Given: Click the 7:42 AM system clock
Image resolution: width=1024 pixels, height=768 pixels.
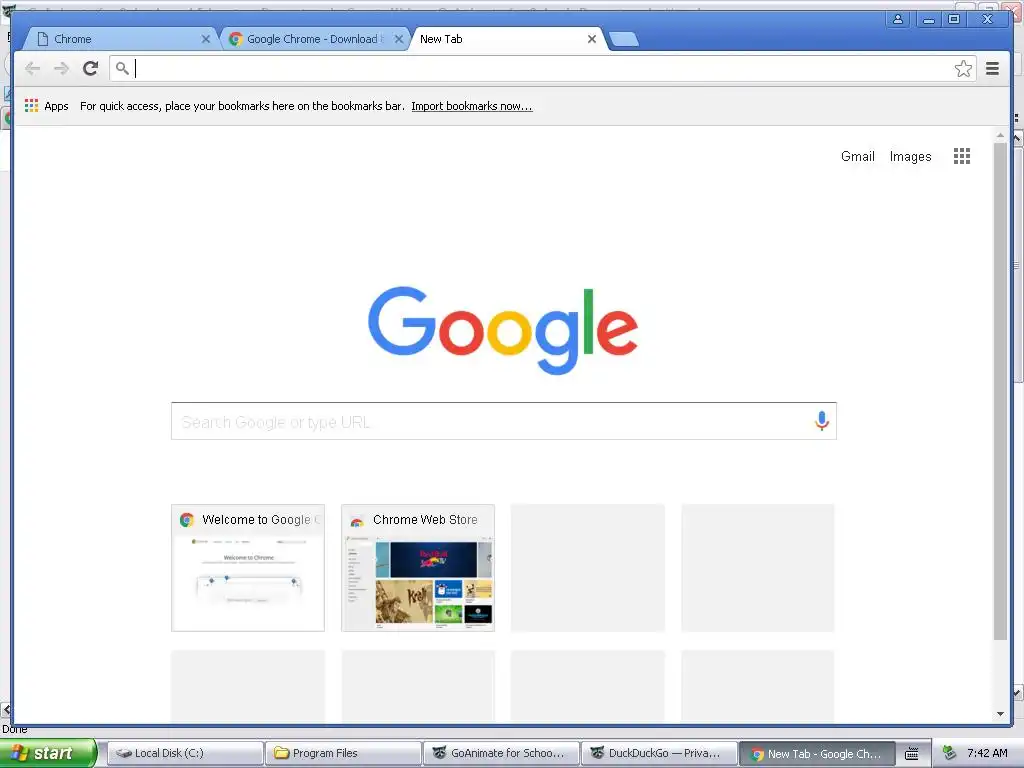Looking at the screenshot, I should [987, 753].
